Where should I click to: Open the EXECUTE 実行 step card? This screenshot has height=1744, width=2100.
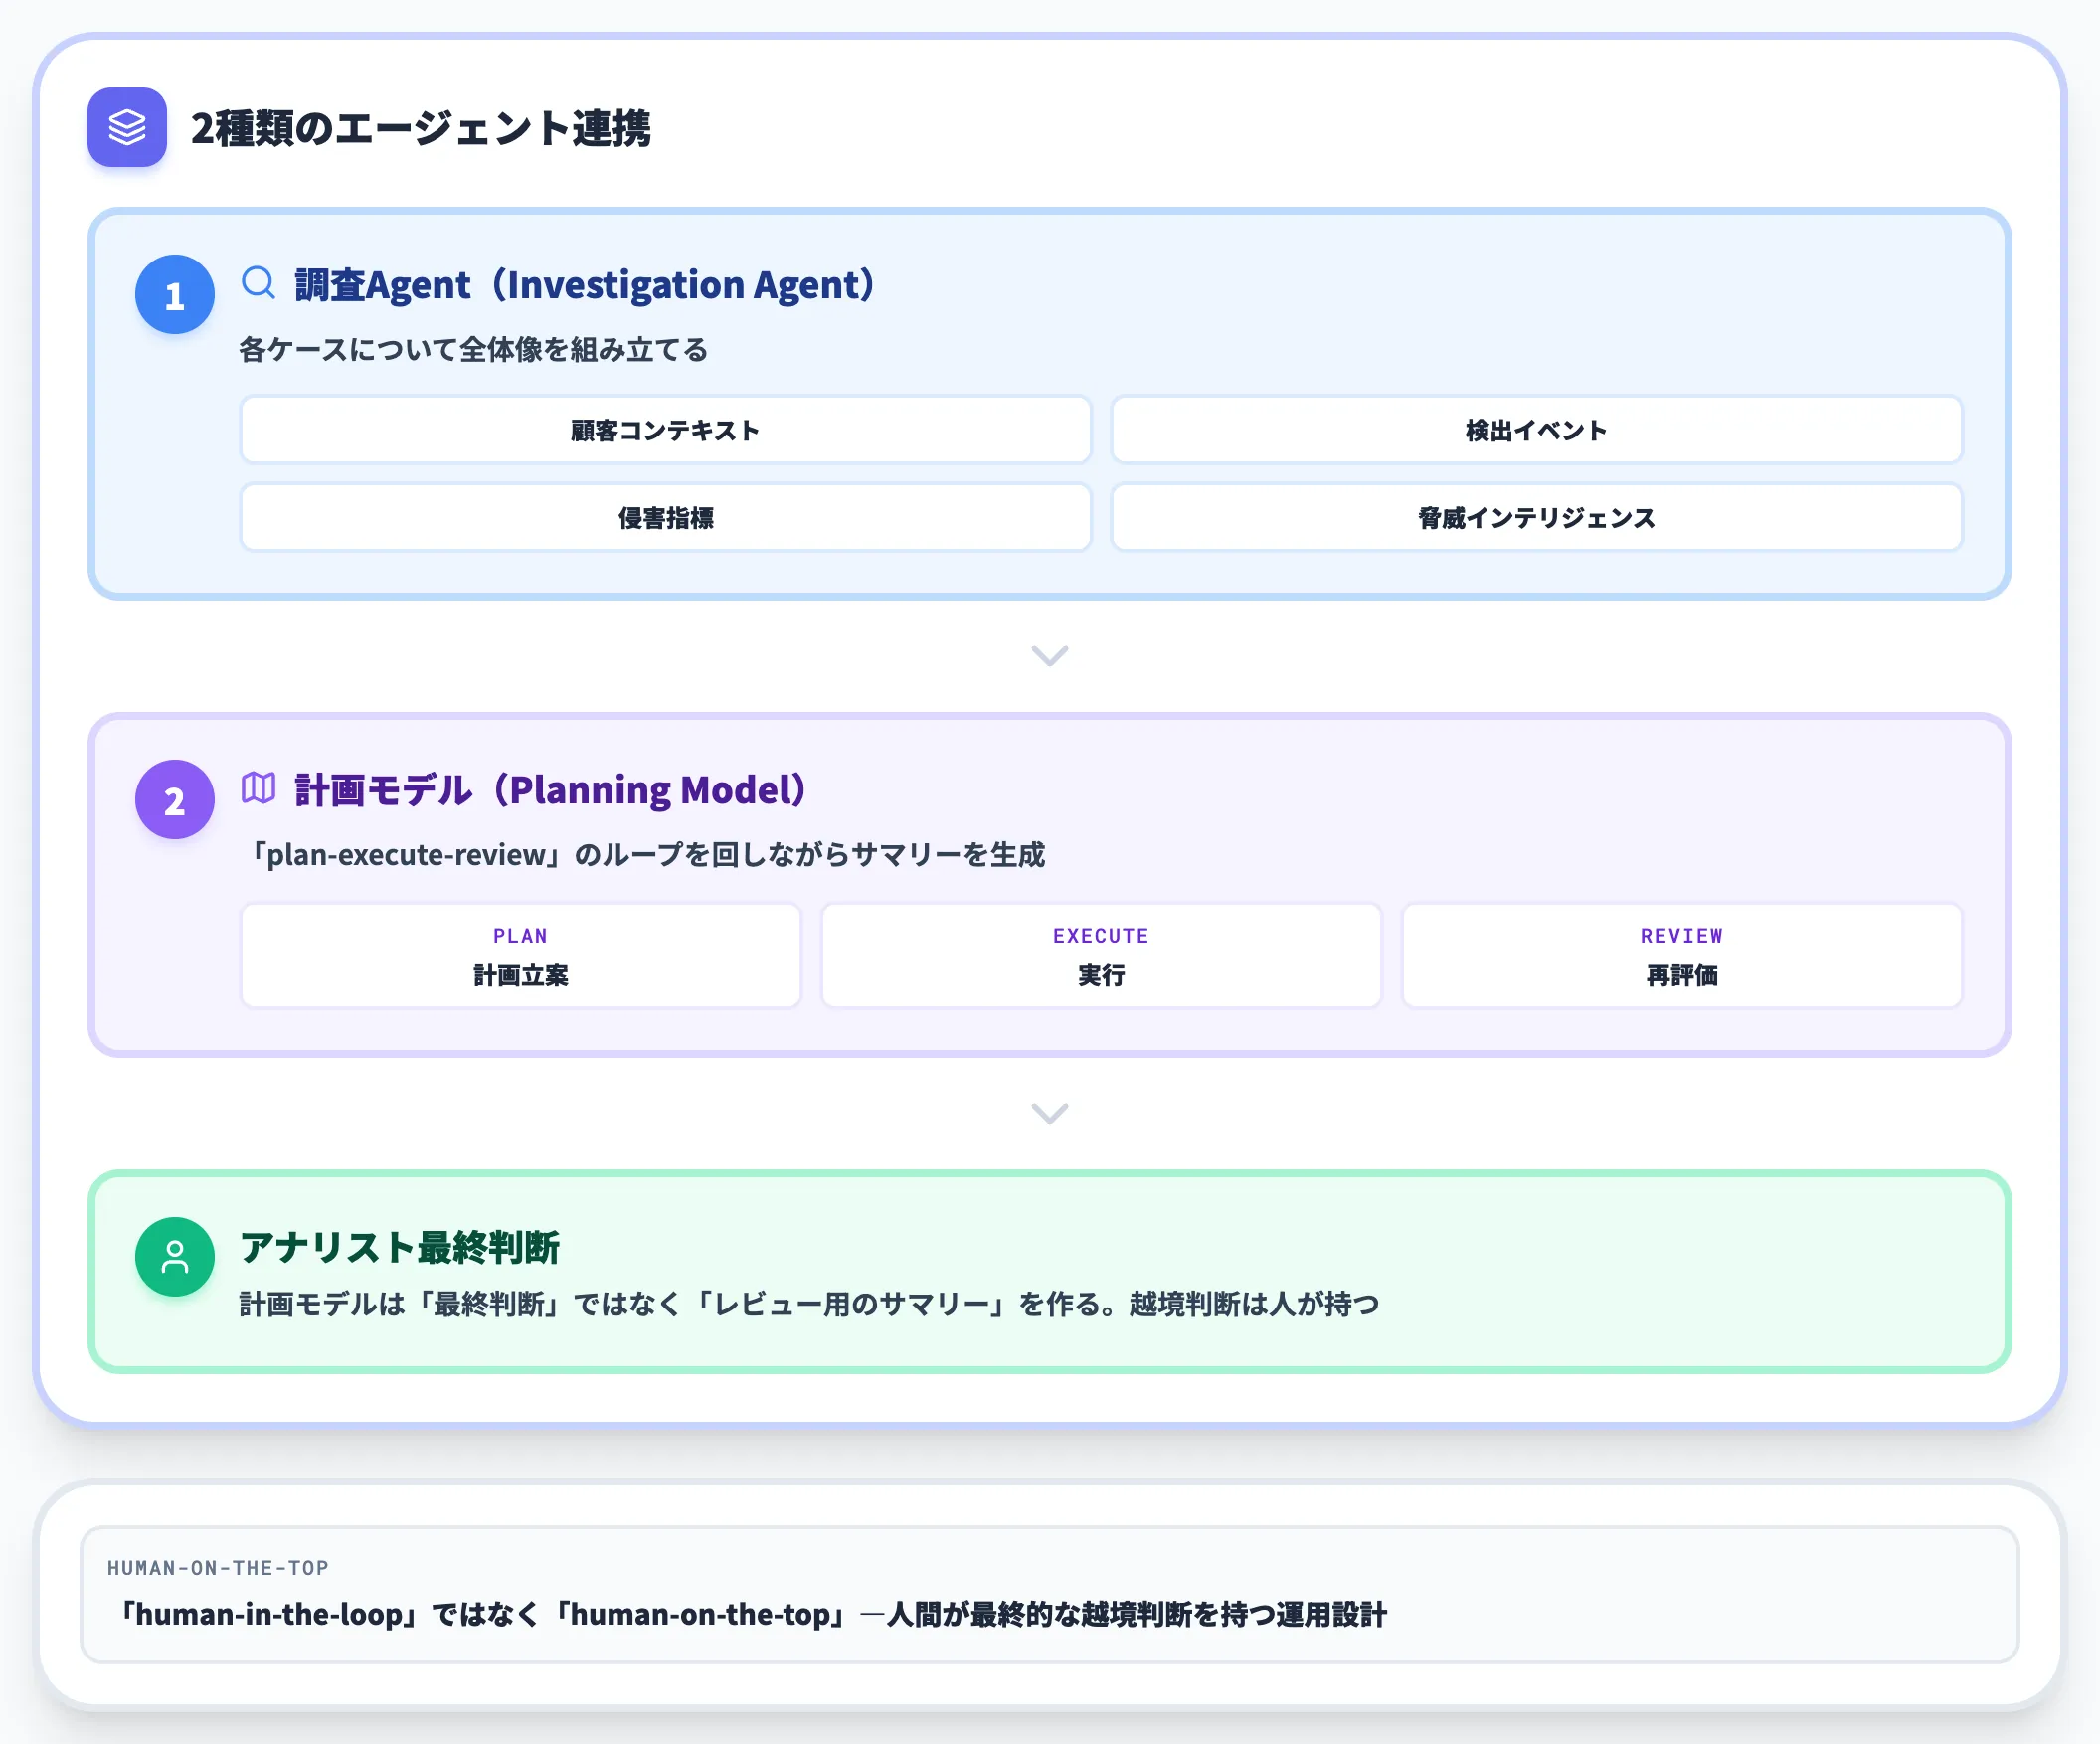point(1101,955)
